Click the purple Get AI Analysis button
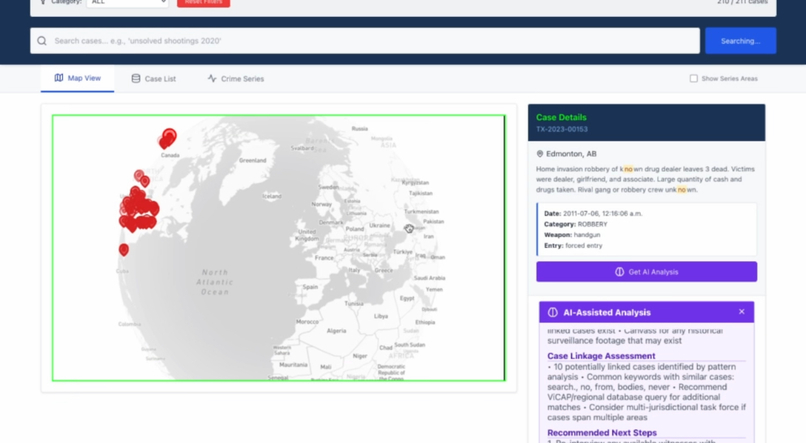Screen dimensions: 806x443 coord(646,272)
